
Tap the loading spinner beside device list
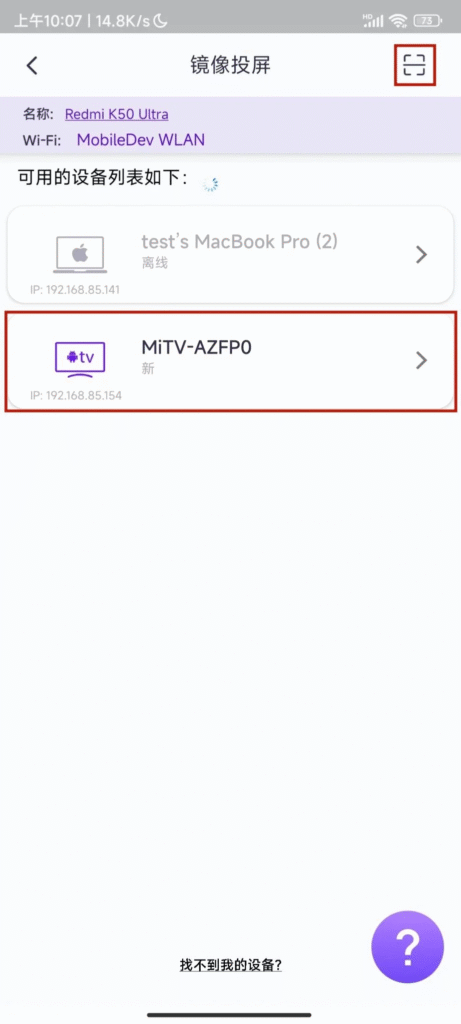click(x=210, y=184)
